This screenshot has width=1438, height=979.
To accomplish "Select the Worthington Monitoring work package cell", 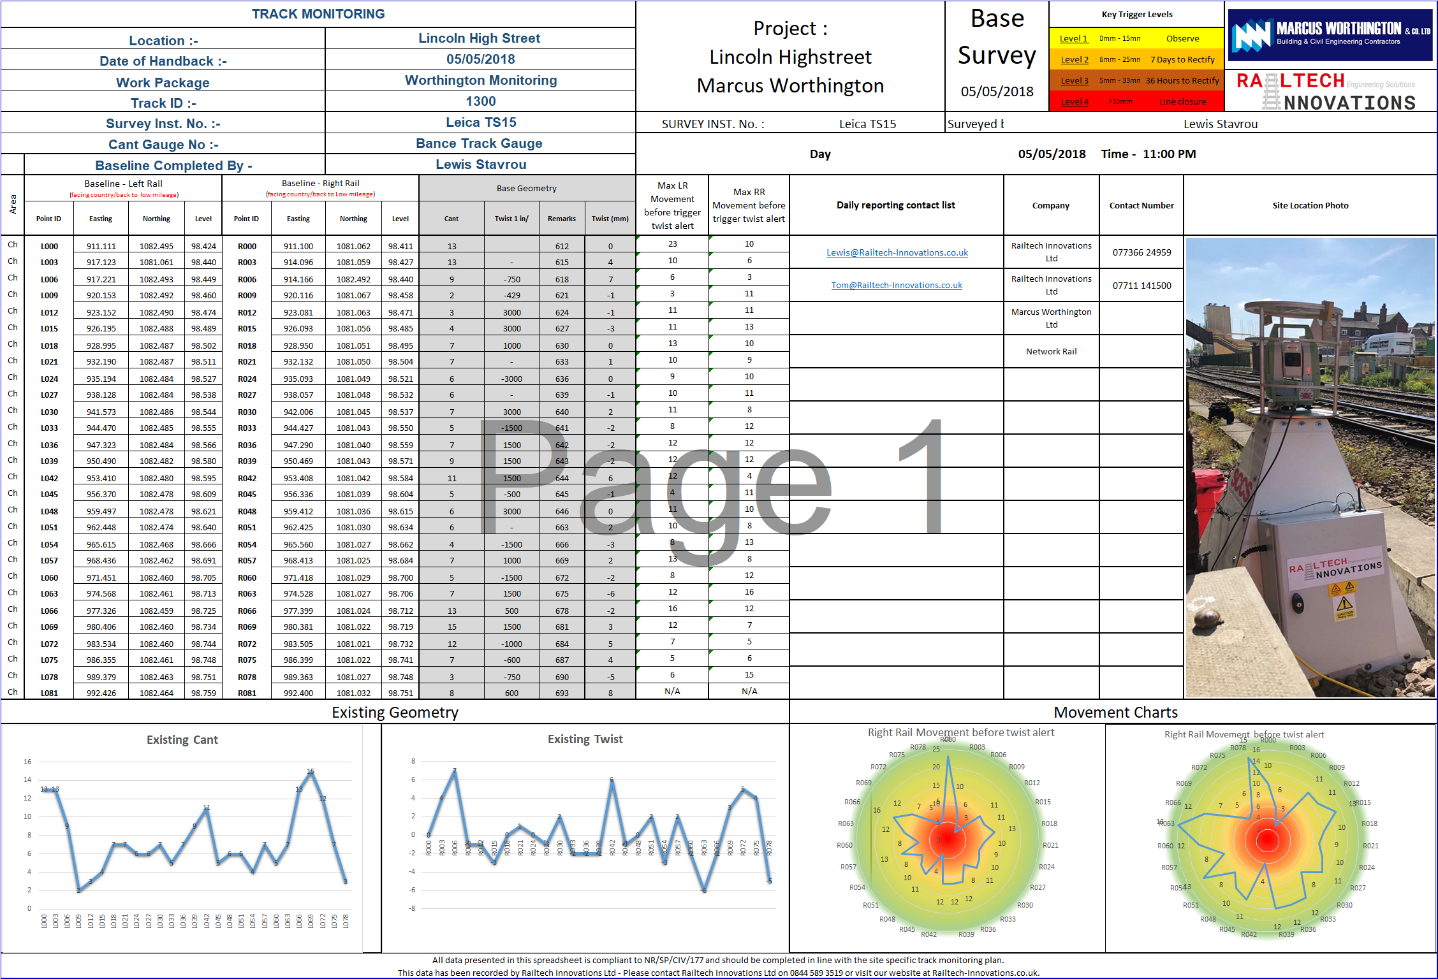I will (480, 80).
